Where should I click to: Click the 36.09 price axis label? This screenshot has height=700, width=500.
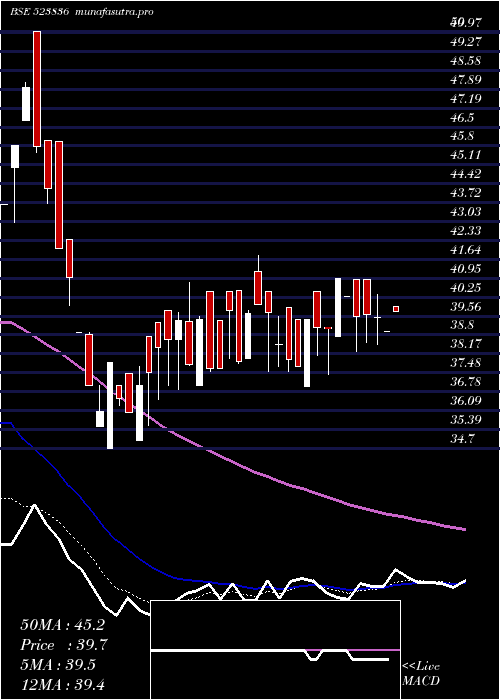coord(467,401)
